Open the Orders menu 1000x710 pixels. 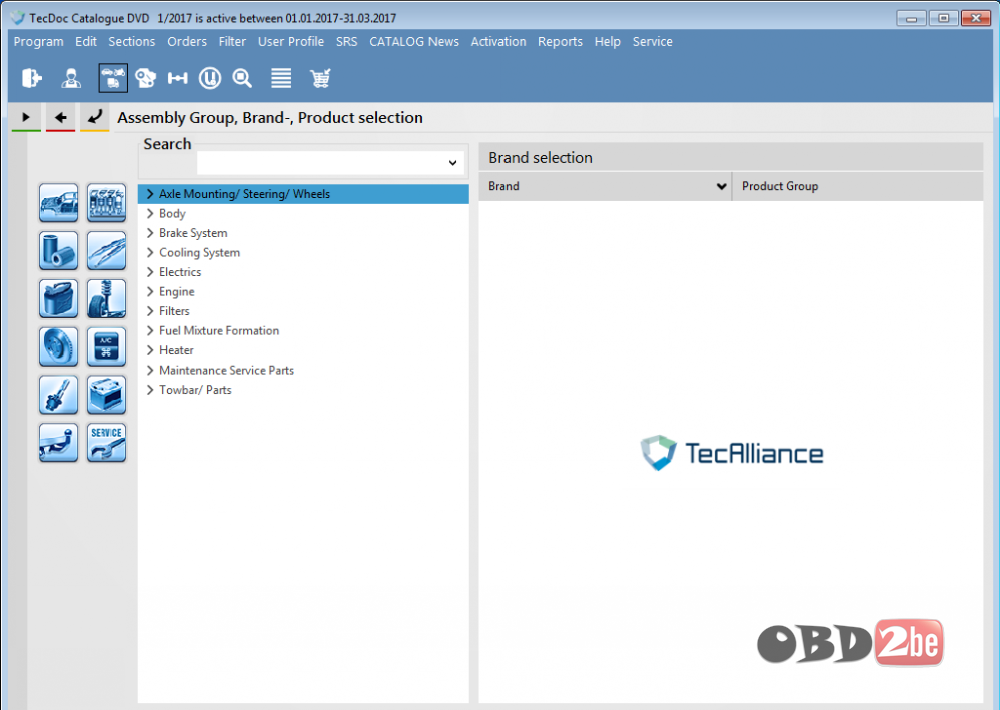point(187,41)
